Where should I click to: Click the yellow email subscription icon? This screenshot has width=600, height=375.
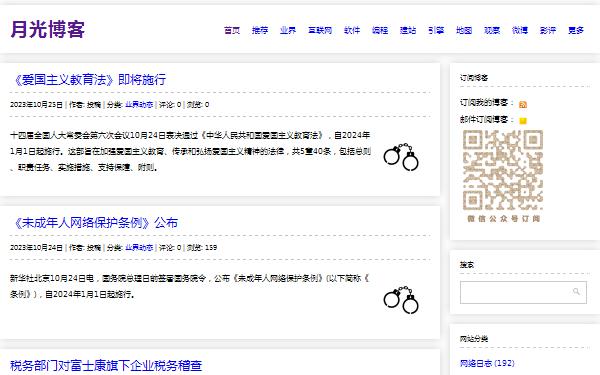[x=523, y=121]
